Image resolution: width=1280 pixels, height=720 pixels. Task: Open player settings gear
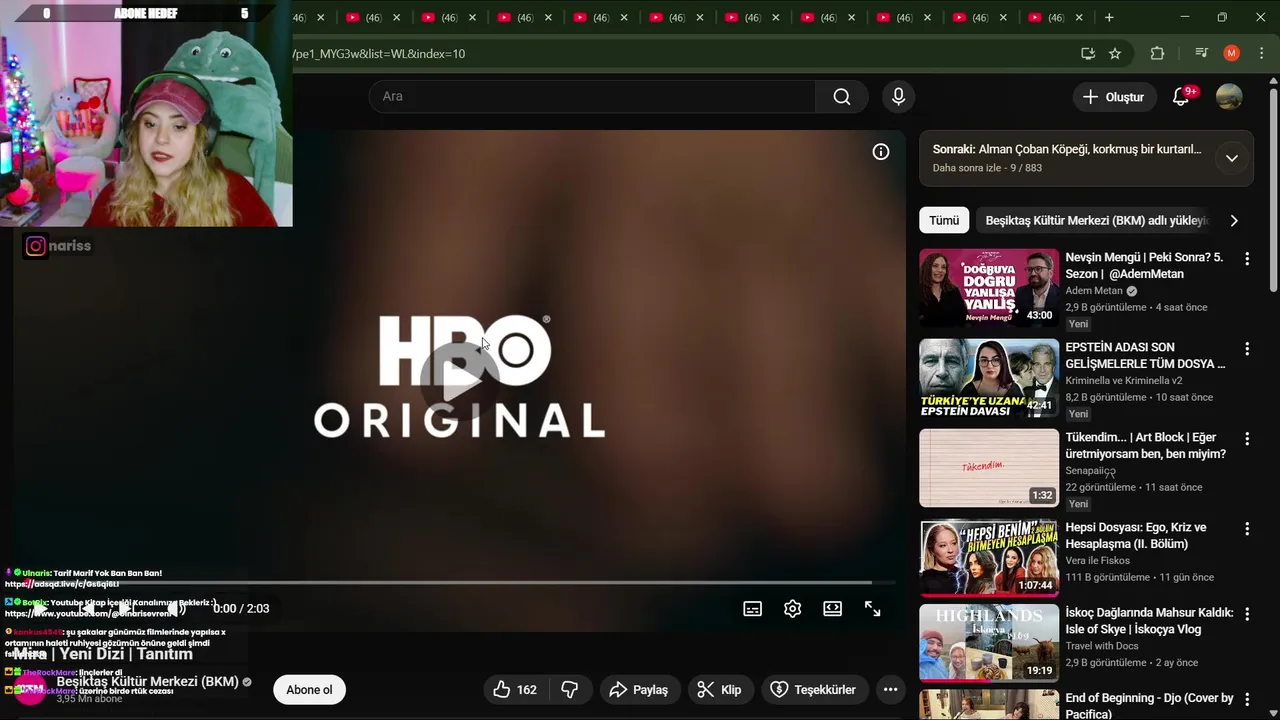point(792,608)
